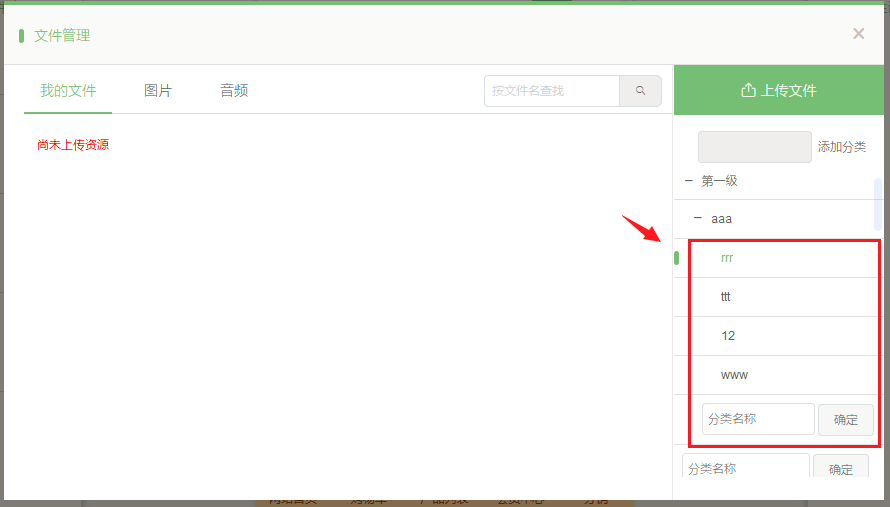Switch to the 我的文件 tab
Image resolution: width=890 pixels, height=507 pixels.
[68, 91]
